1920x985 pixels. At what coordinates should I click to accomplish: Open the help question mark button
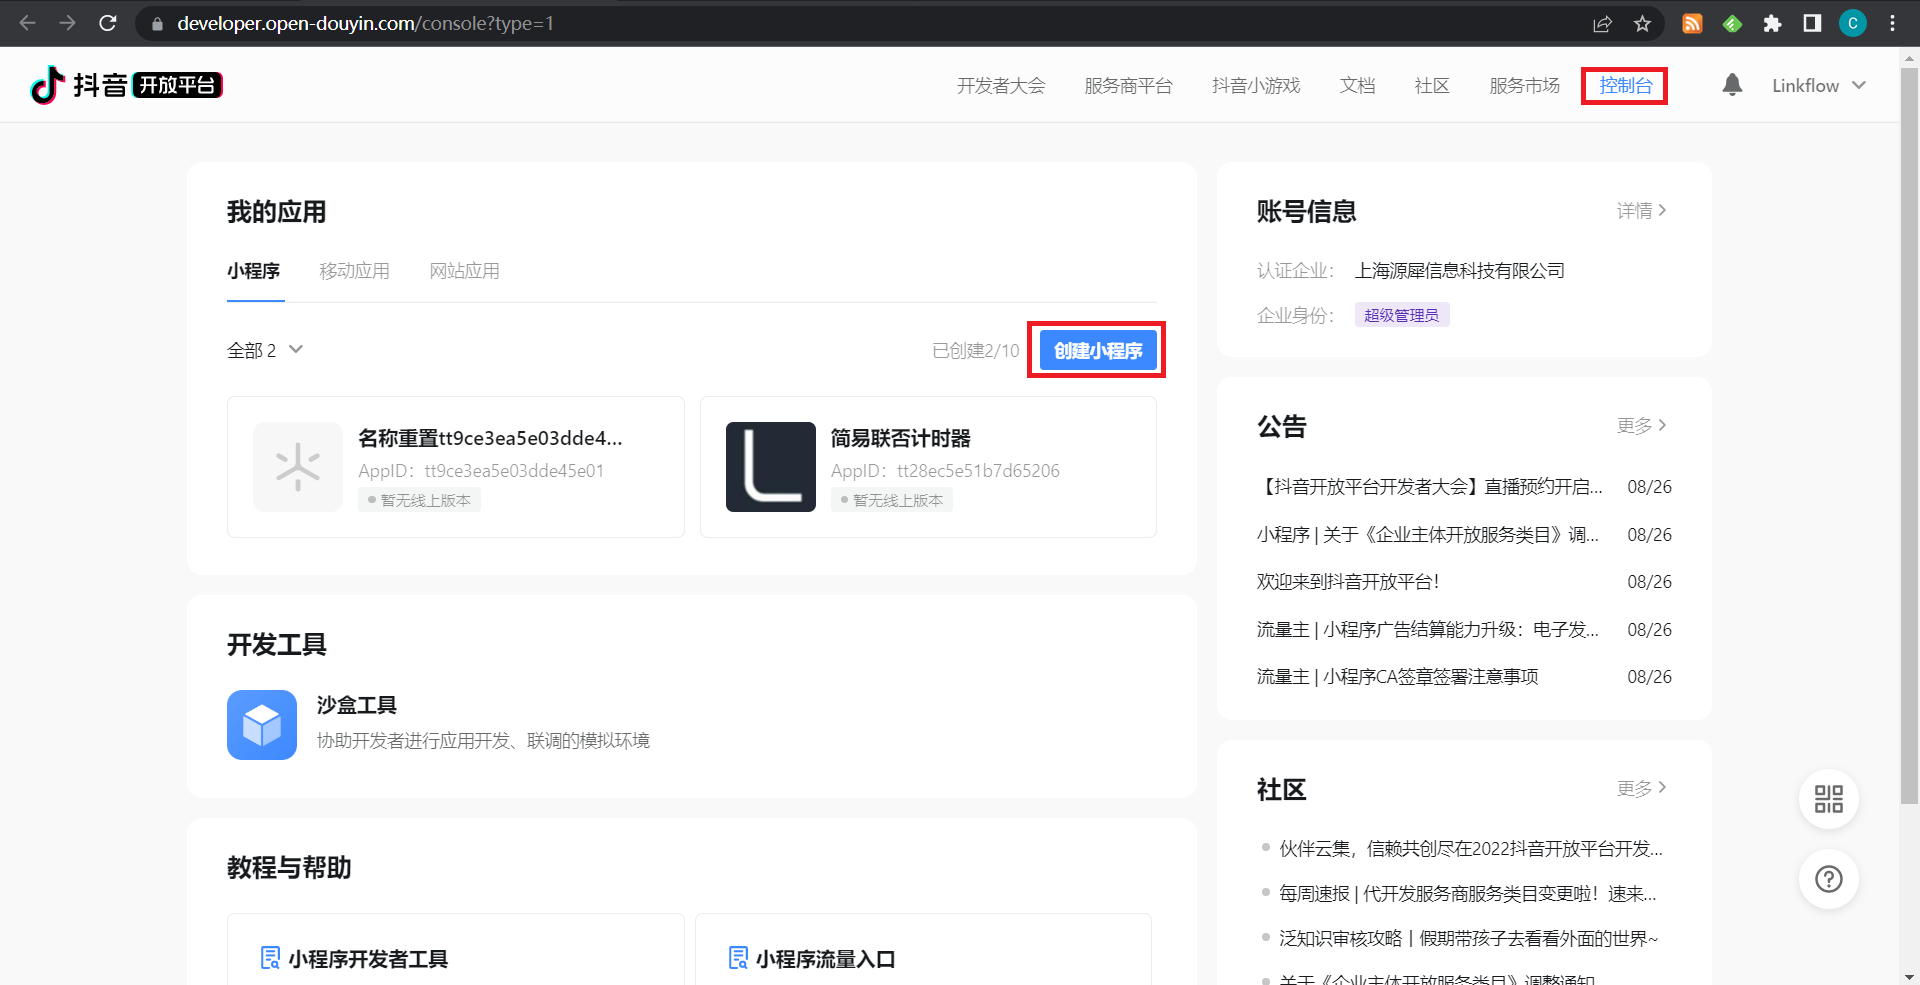(1828, 879)
